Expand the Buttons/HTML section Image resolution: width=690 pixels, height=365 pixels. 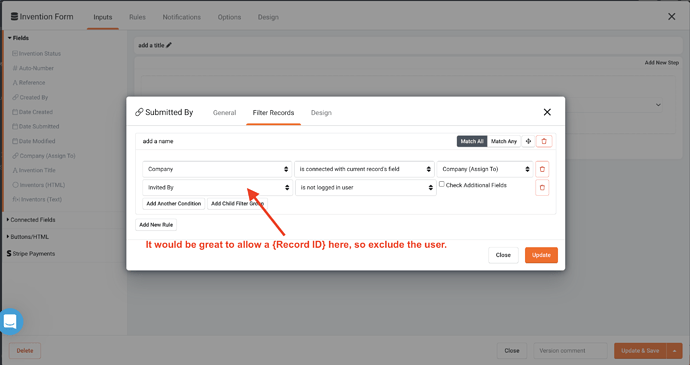click(28, 237)
